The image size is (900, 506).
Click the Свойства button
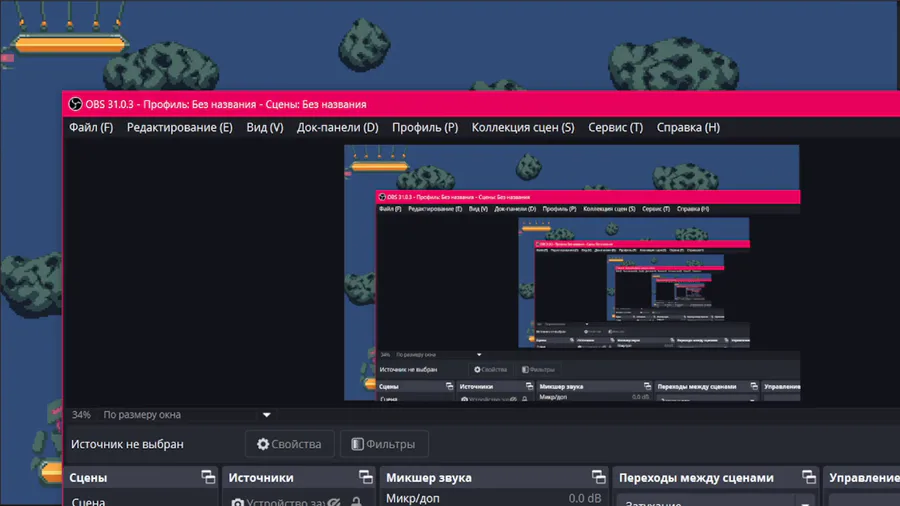[289, 444]
